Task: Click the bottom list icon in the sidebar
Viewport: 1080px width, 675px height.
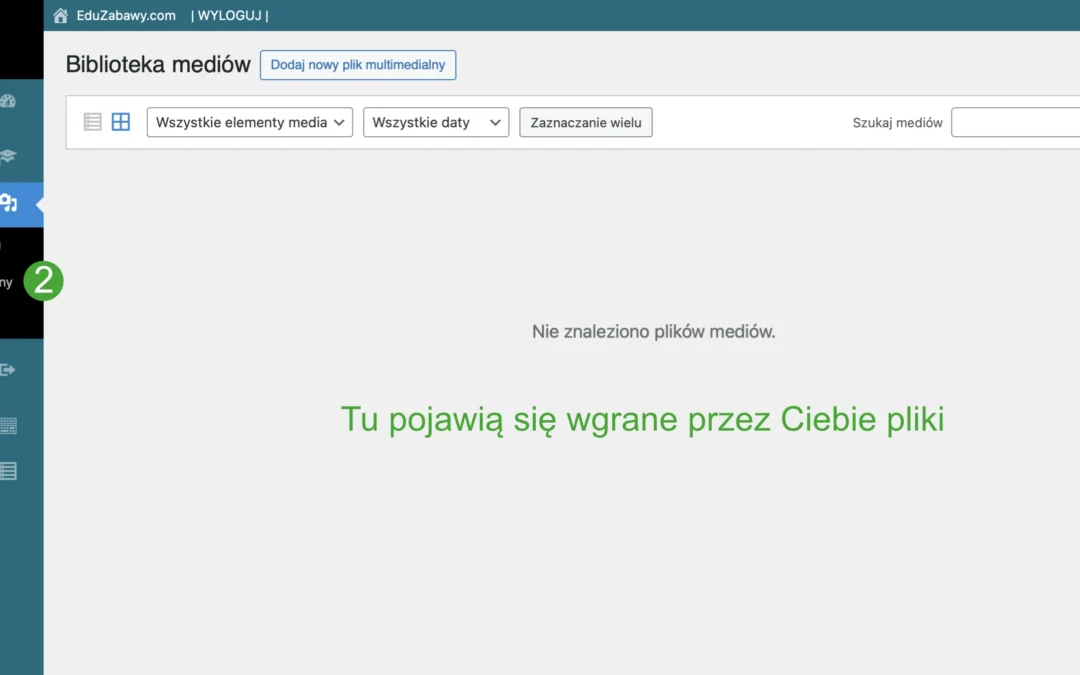Action: pos(9,470)
